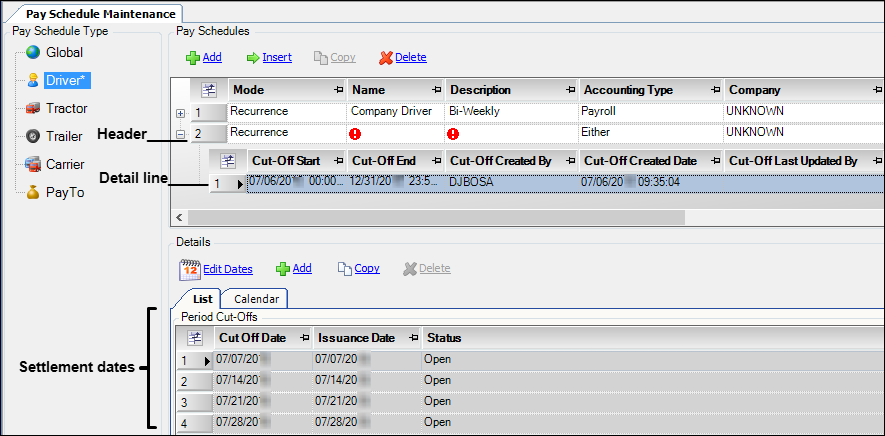Pin the Name column
885x436 pixels.
coord(436,90)
